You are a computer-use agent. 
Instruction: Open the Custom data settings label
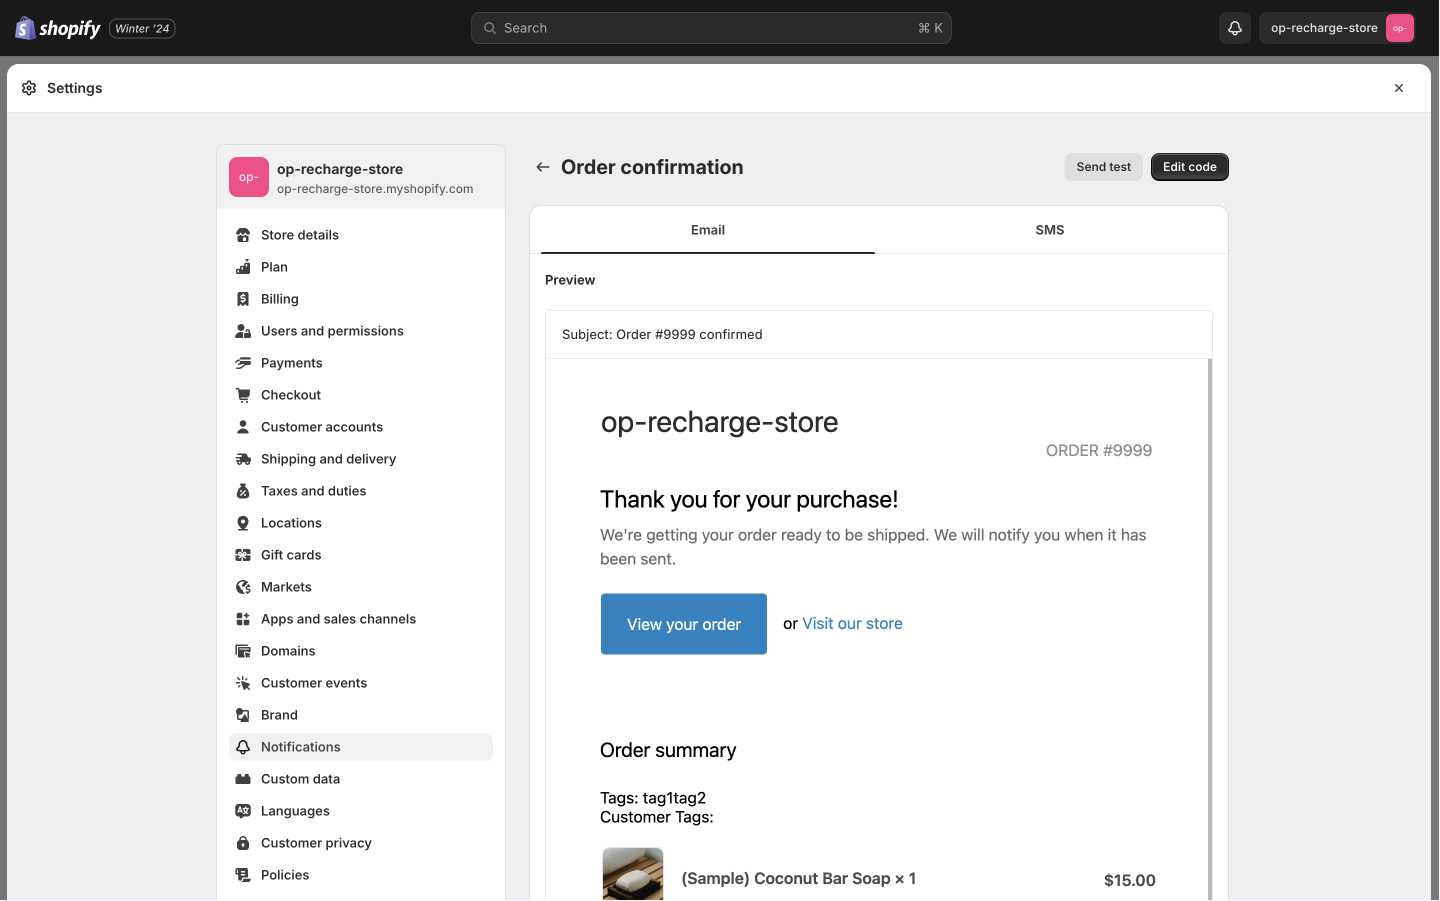tap(300, 779)
